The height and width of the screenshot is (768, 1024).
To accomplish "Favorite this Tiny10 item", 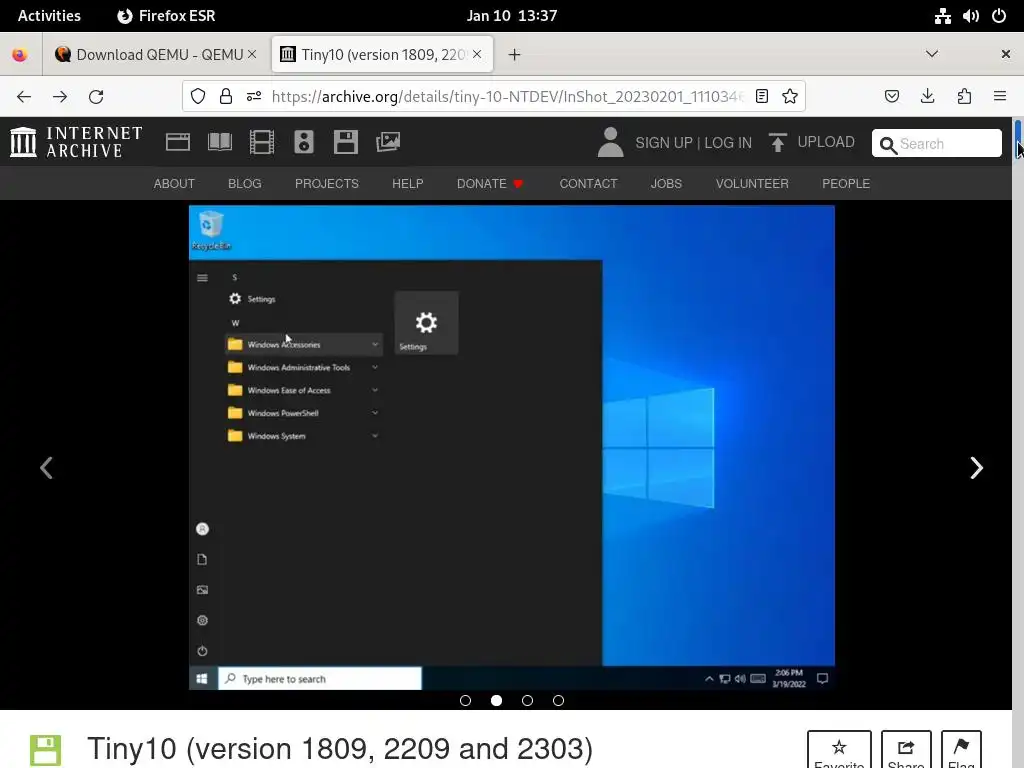I will [839, 750].
